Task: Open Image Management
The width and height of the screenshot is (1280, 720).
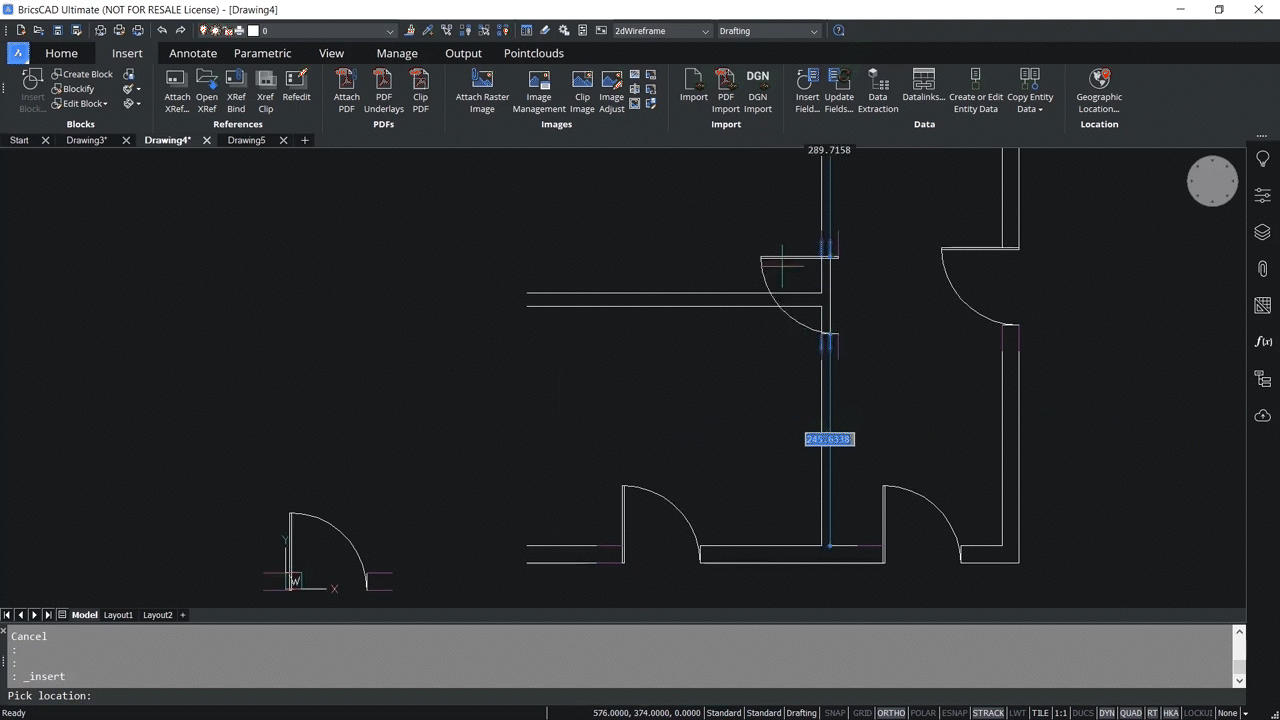Action: point(539,91)
